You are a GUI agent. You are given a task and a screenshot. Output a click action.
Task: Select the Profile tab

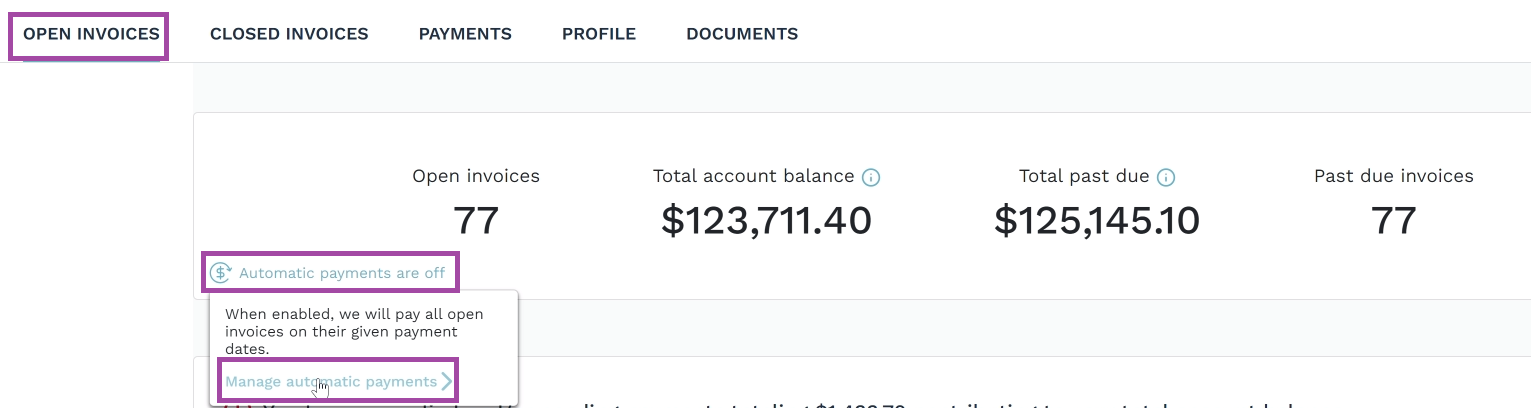coord(599,34)
